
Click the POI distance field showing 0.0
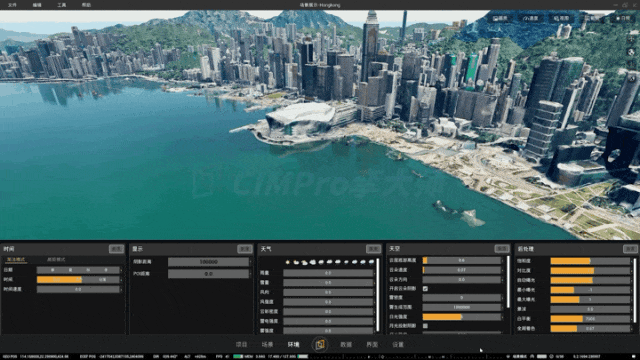pyautogui.click(x=208, y=273)
